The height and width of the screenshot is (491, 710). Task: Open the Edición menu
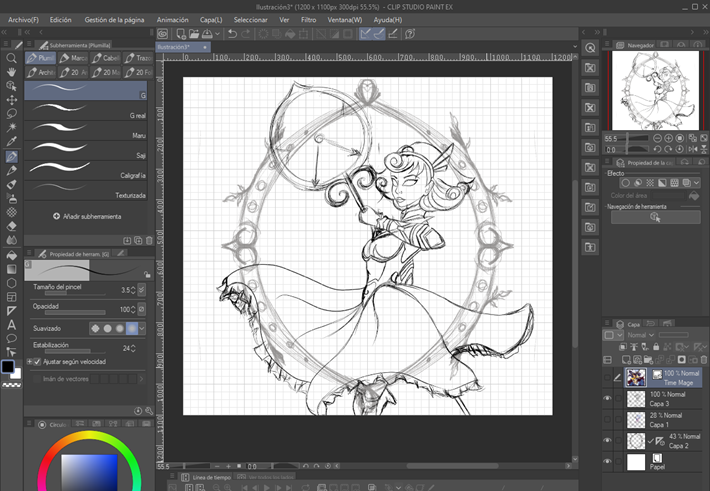point(61,19)
